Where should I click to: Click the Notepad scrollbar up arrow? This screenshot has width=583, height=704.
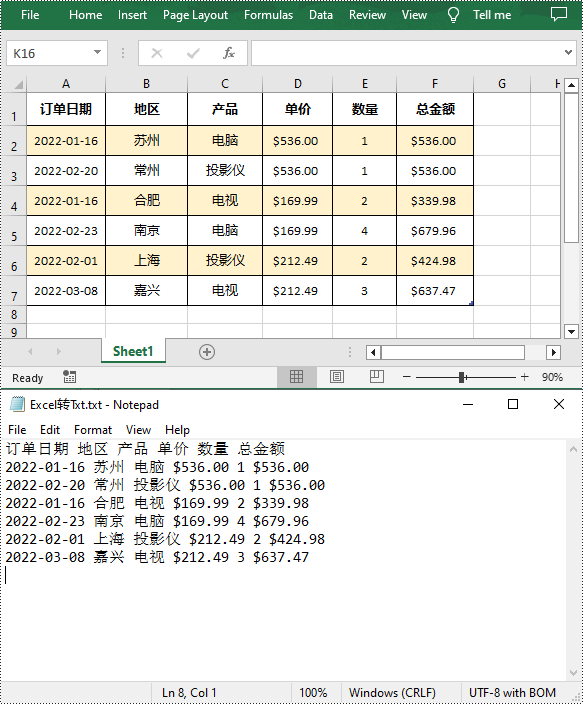click(x=574, y=449)
